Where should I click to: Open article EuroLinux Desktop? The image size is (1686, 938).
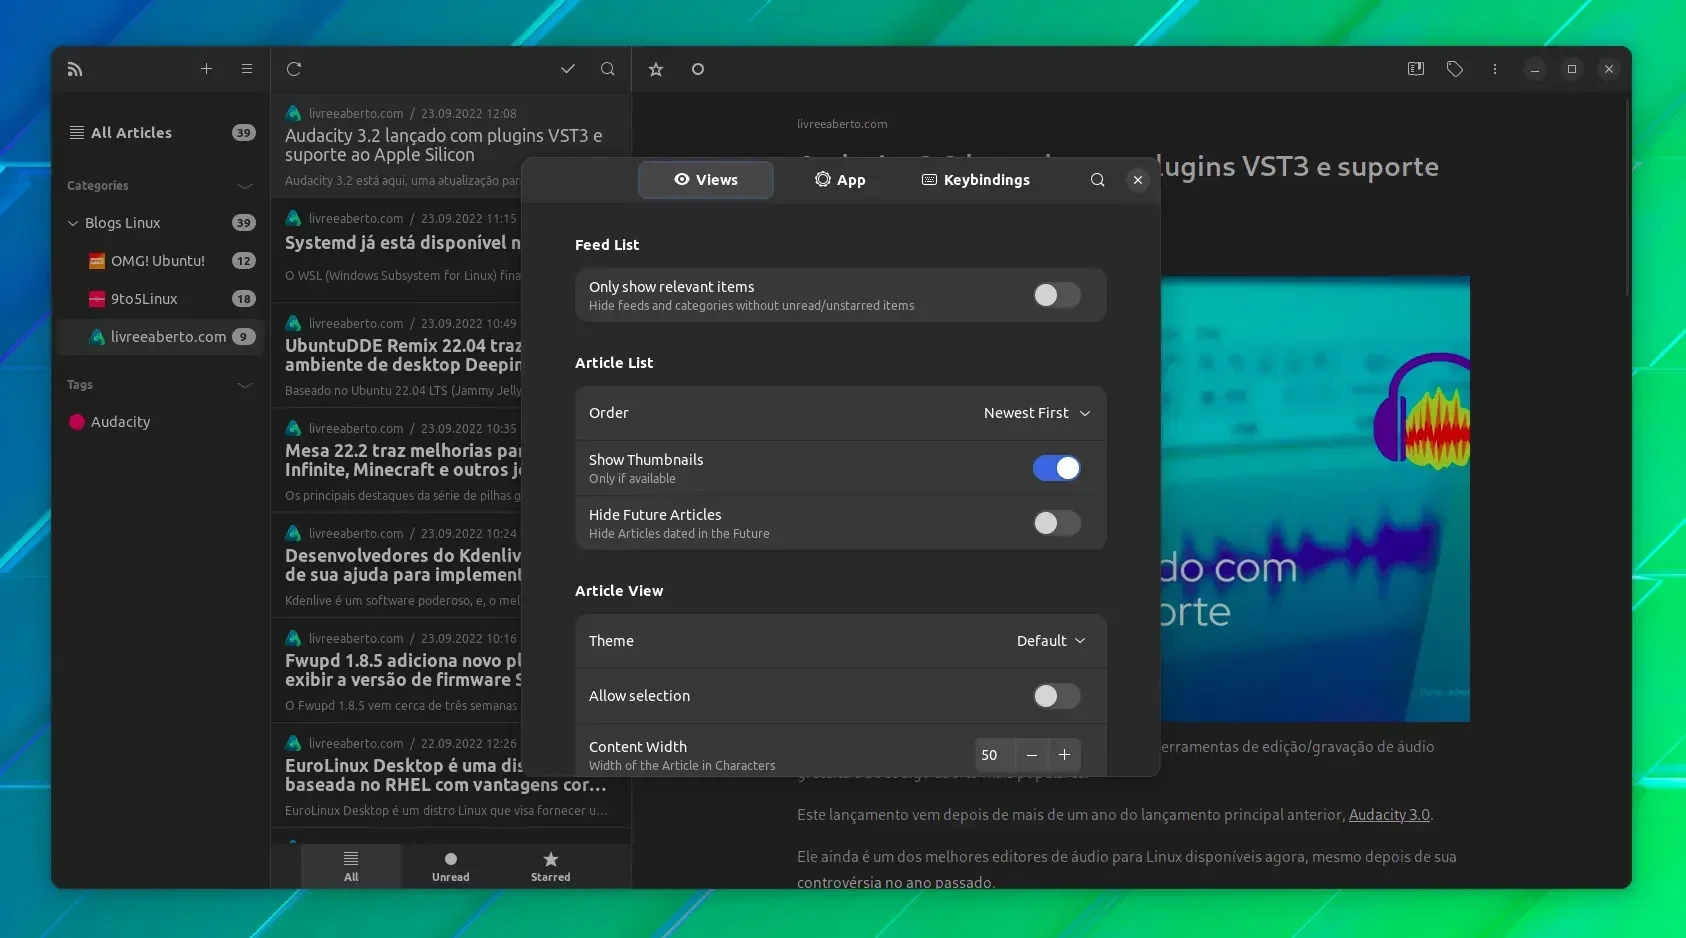click(450, 775)
